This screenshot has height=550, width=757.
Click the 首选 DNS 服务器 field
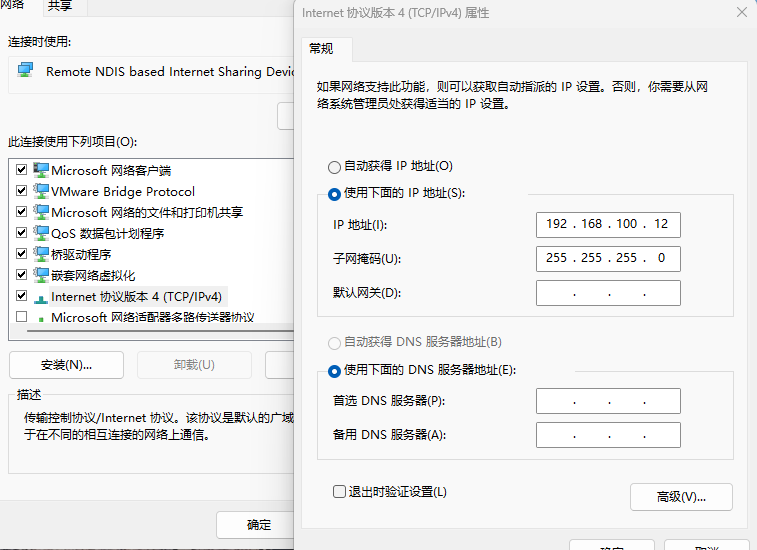pyautogui.click(x=608, y=401)
